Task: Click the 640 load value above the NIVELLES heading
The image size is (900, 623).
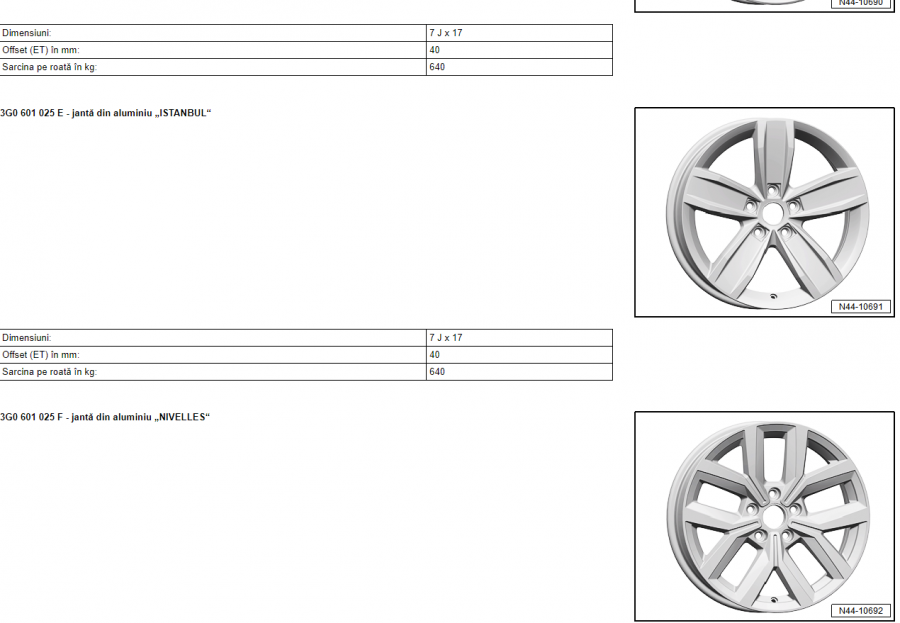Action: click(x=437, y=372)
